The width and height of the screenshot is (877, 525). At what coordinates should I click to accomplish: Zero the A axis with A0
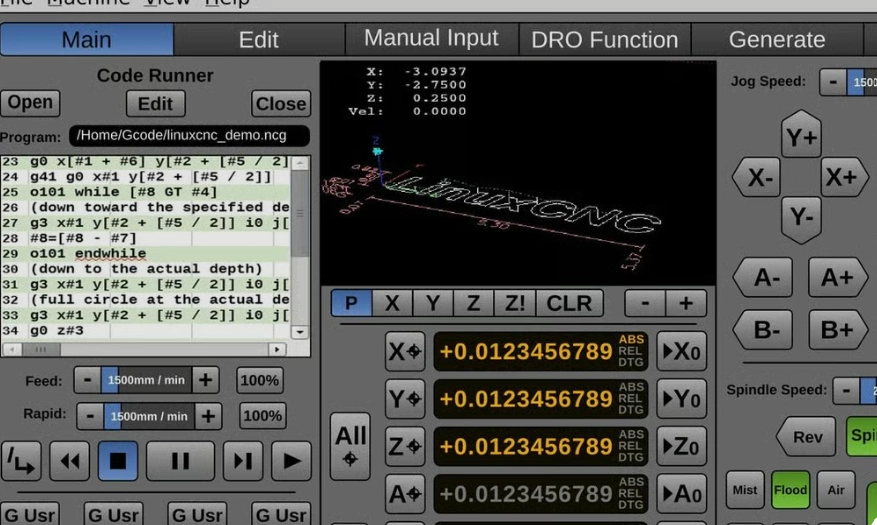pos(682,494)
